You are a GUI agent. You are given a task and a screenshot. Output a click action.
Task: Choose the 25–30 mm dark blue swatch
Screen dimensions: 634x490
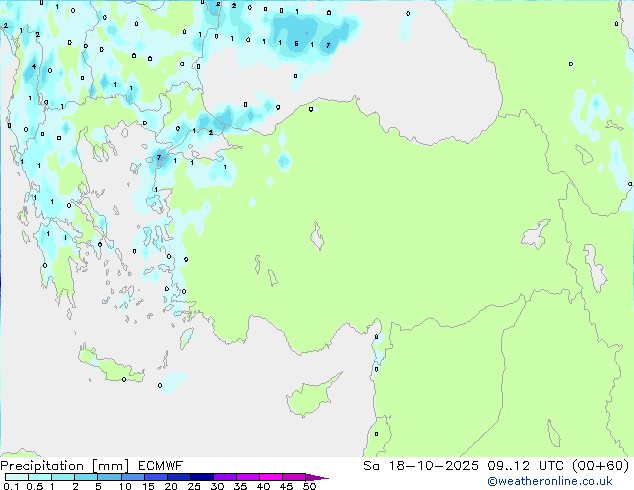201,477
